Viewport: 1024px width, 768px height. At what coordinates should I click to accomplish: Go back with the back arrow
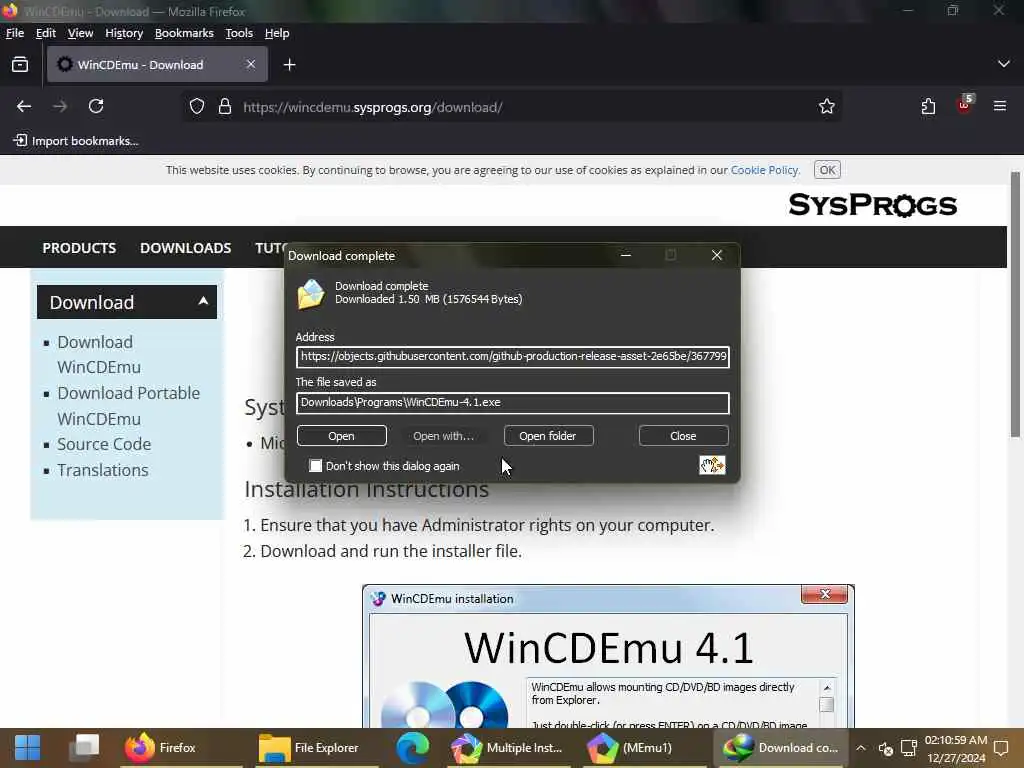point(24,106)
